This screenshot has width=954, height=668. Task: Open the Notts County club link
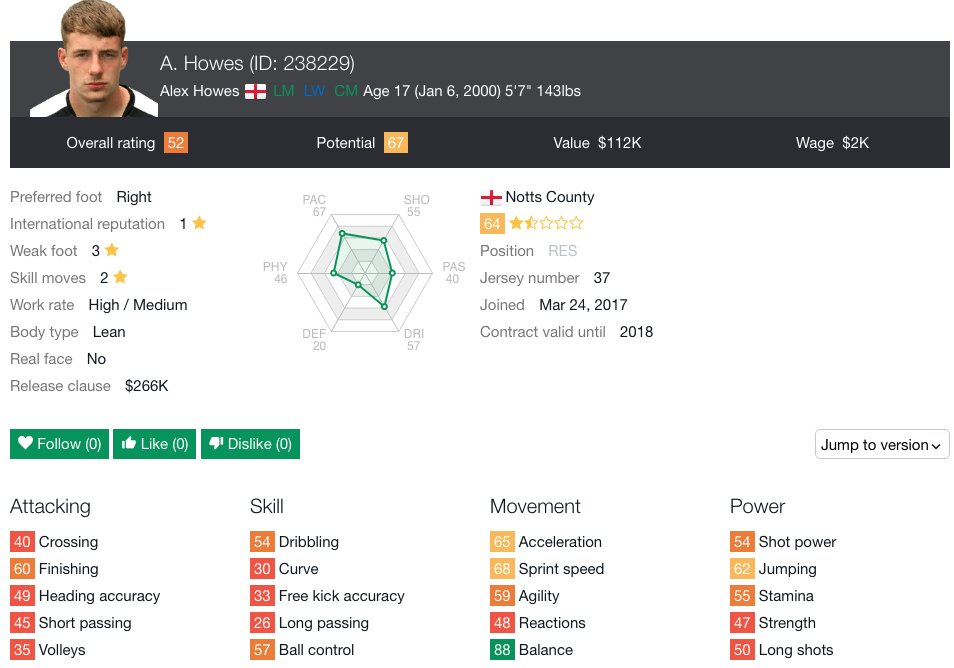click(549, 197)
